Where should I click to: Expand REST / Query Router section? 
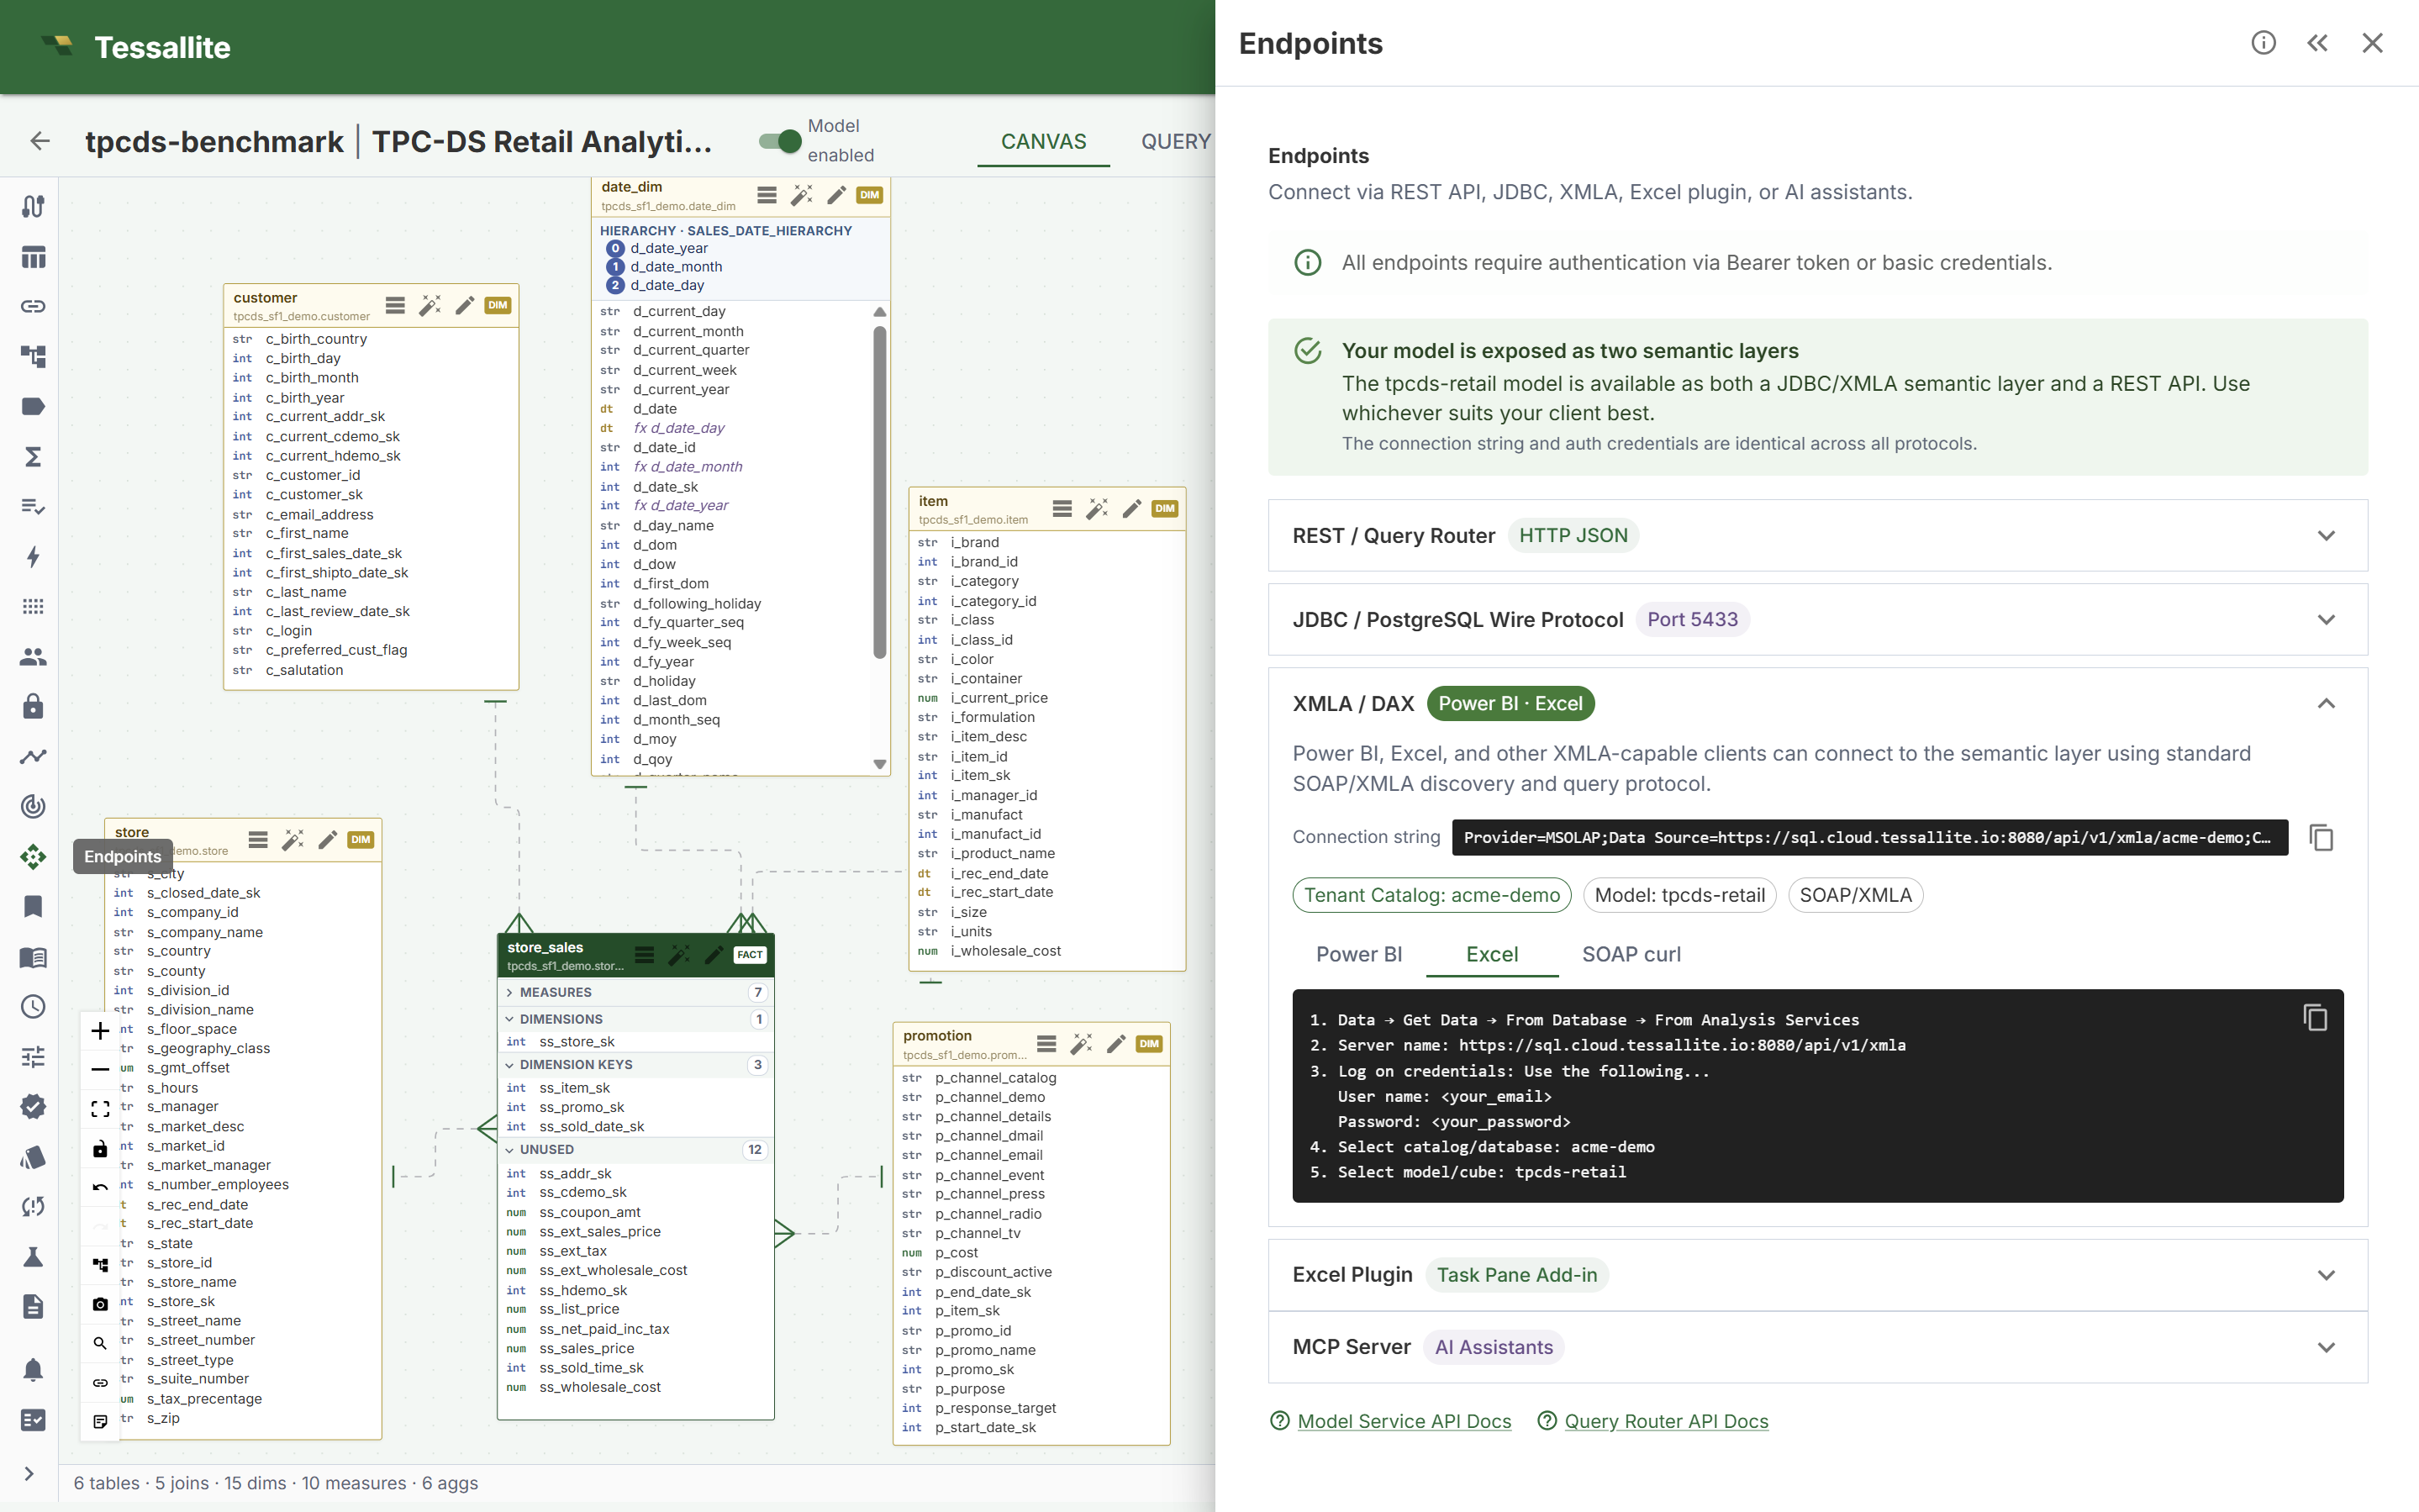pyautogui.click(x=1817, y=536)
